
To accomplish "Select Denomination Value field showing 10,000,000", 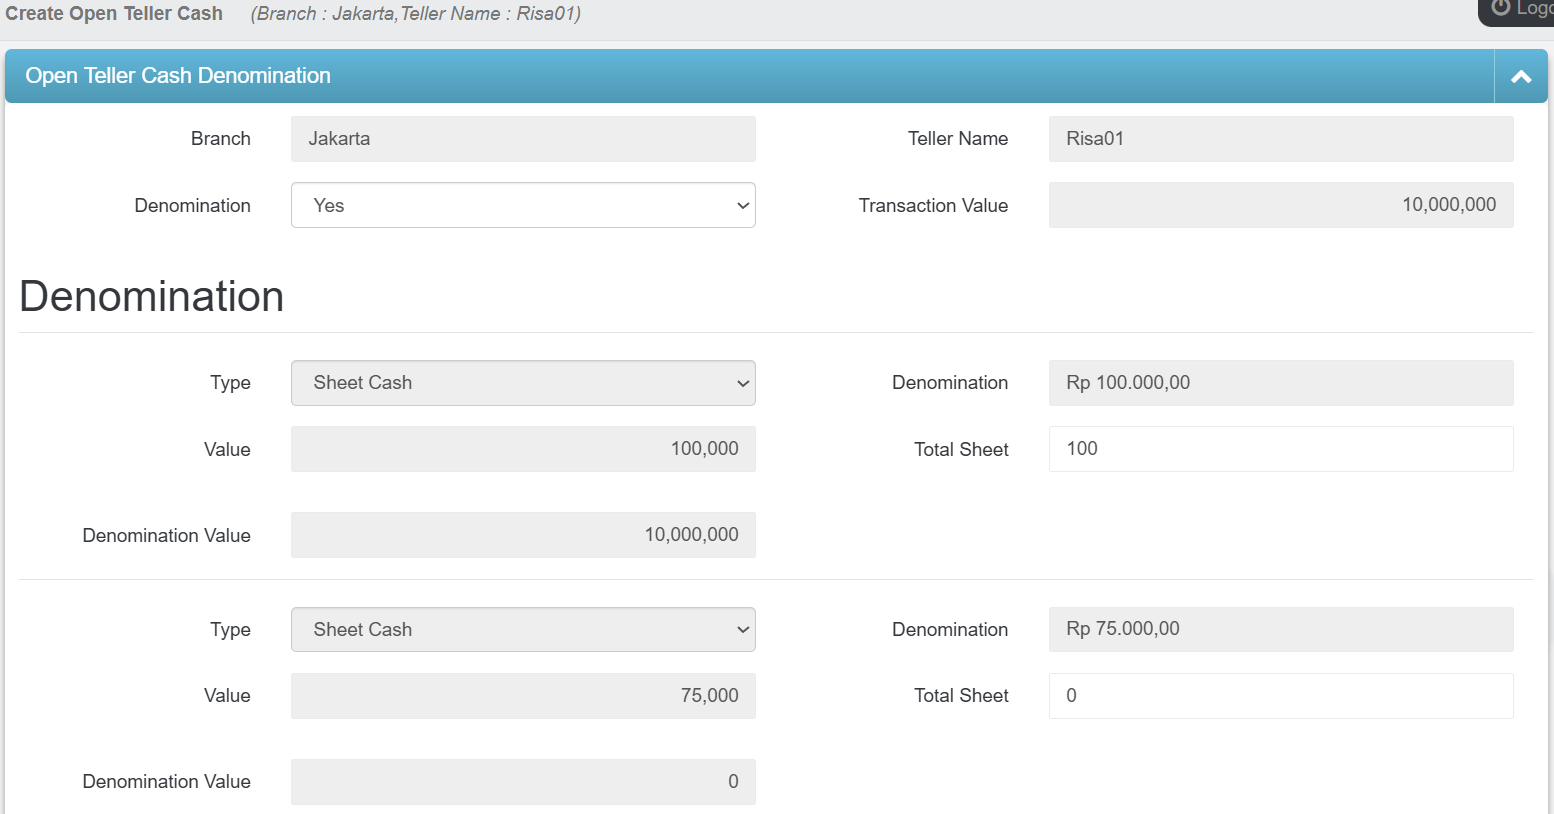I will (x=522, y=535).
